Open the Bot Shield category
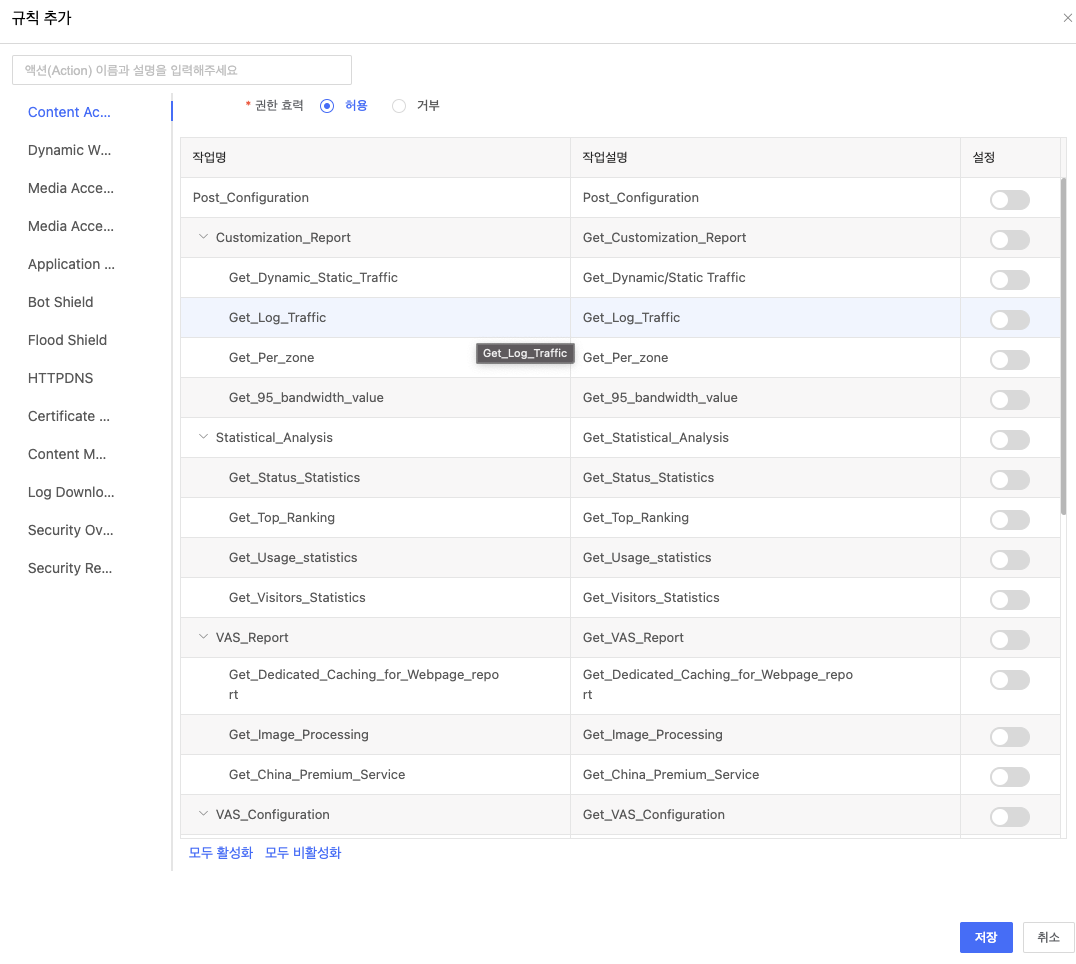 [x=61, y=302]
